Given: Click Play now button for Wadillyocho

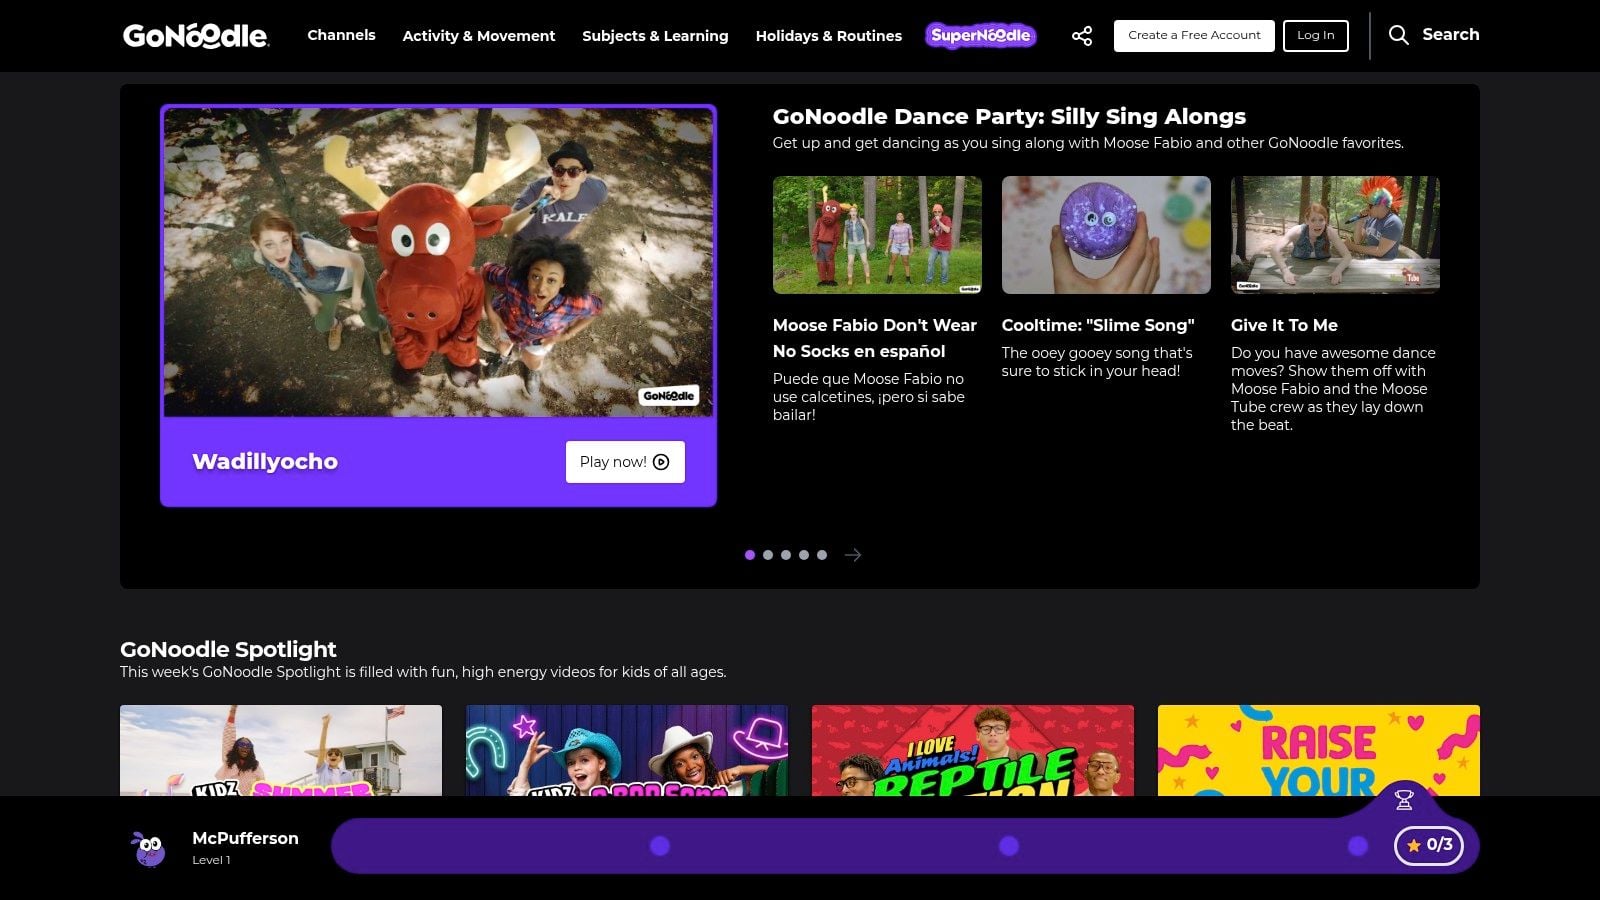Looking at the screenshot, I should click(x=625, y=462).
